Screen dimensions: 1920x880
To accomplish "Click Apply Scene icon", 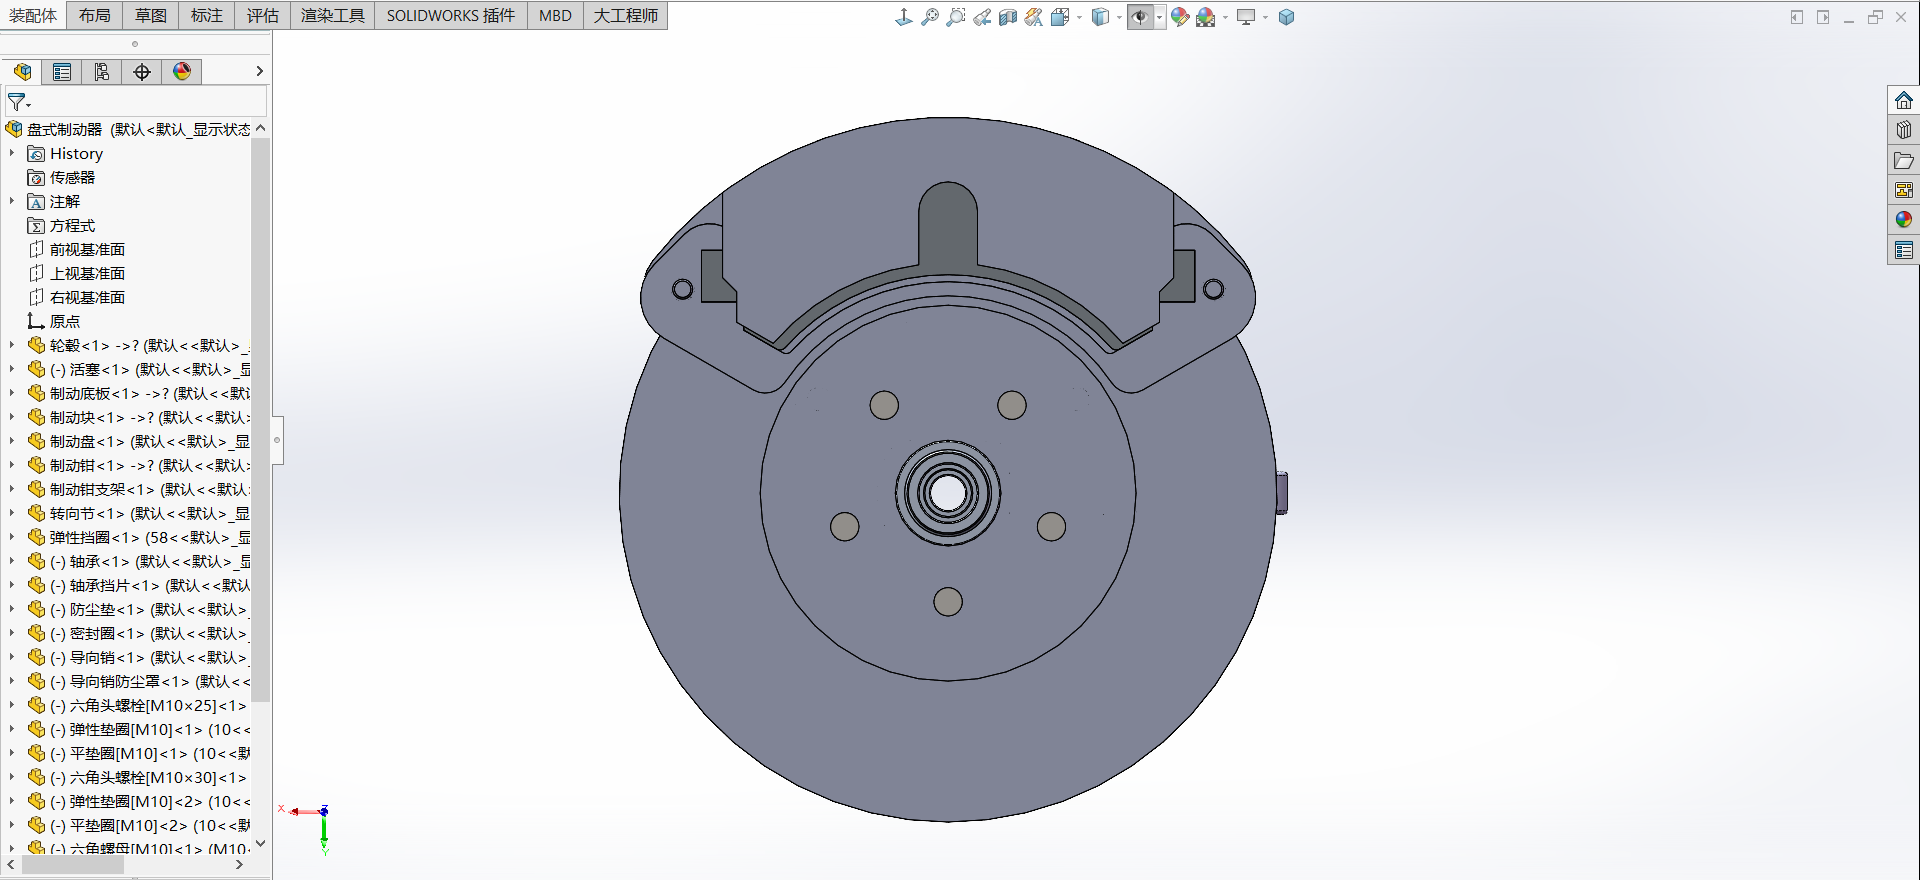I will click(1206, 17).
